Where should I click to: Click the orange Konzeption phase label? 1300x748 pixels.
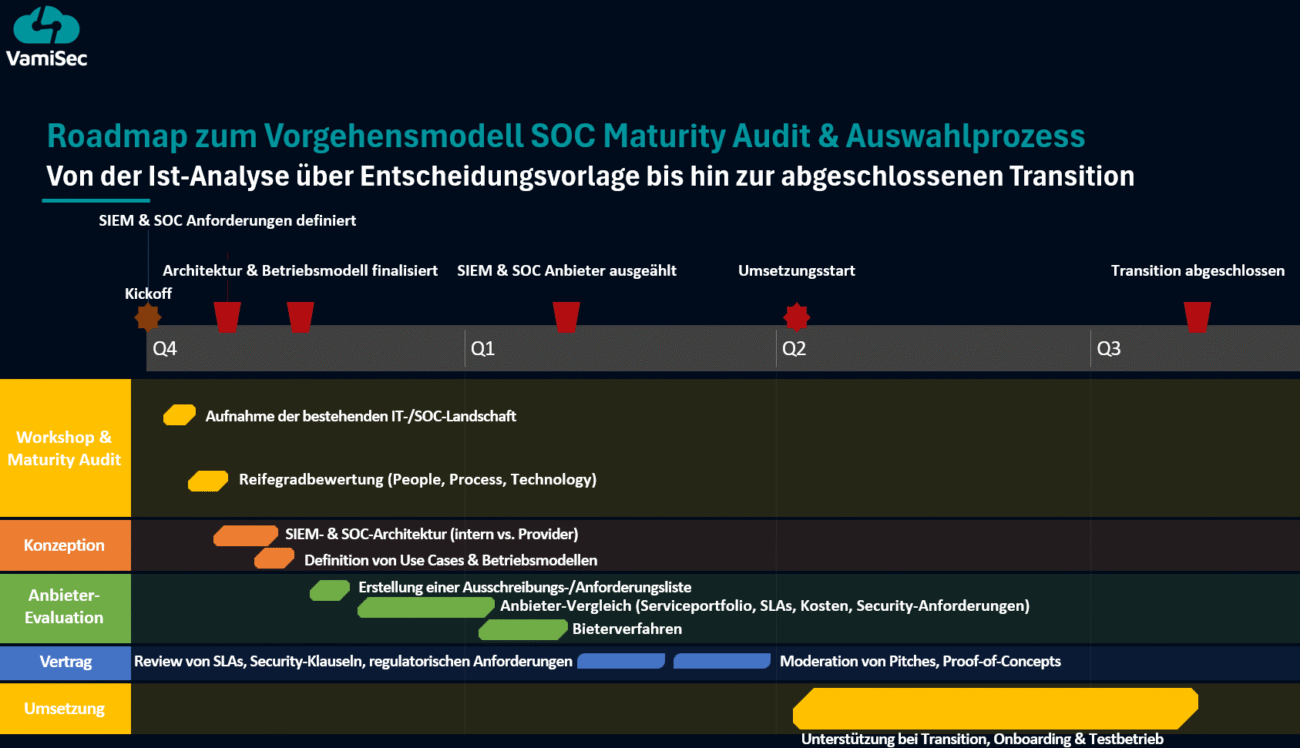click(x=65, y=545)
